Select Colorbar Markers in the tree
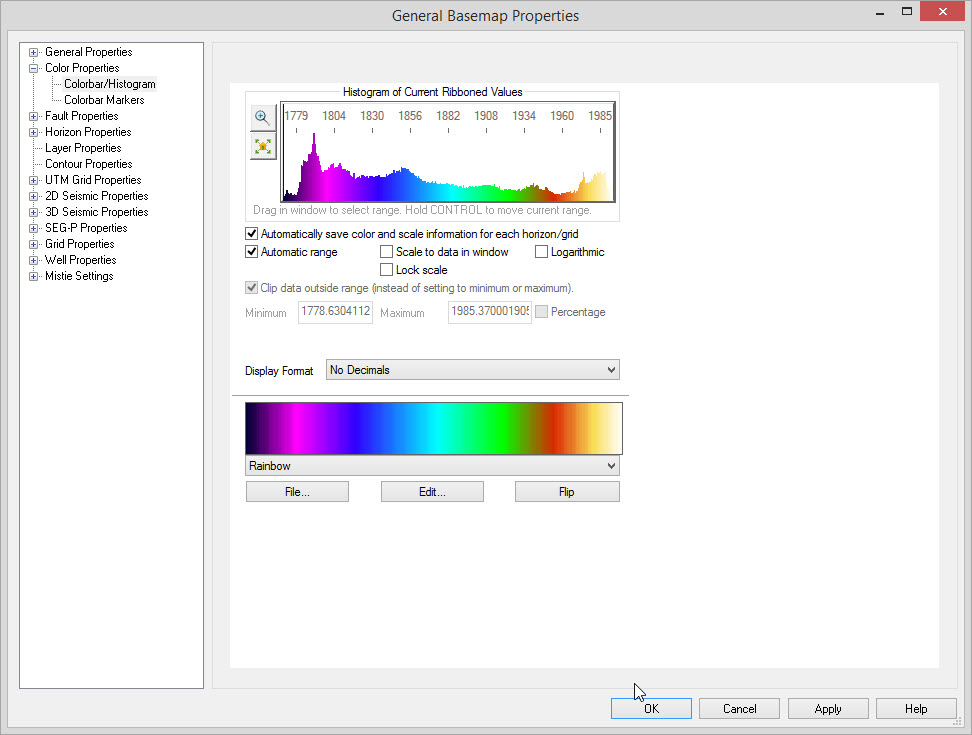The image size is (972, 735). (x=104, y=100)
